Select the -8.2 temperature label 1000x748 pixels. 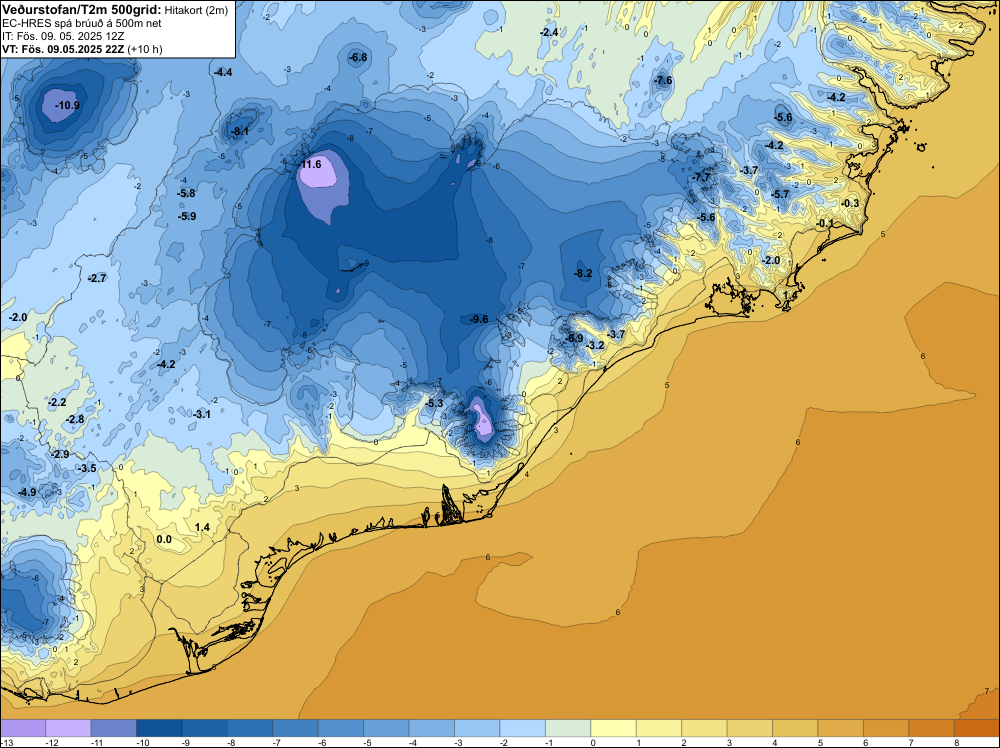coord(583,274)
